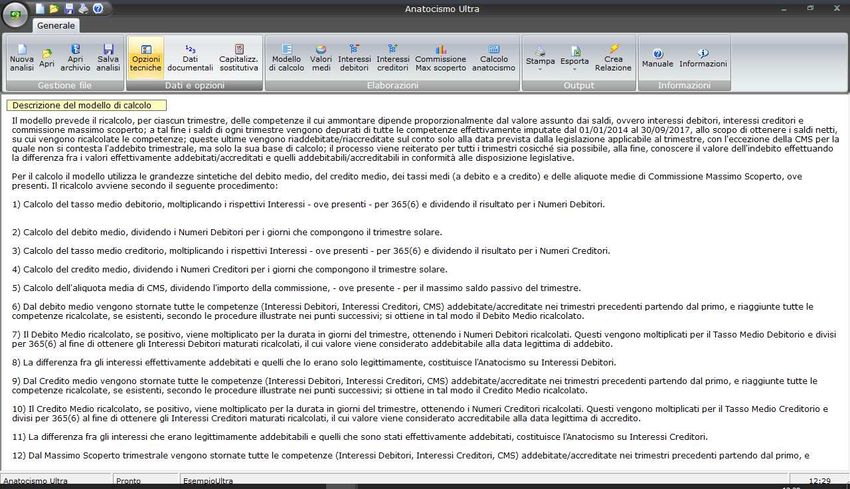
Task: Switch to the Generale ribbon tab
Action: [56, 26]
